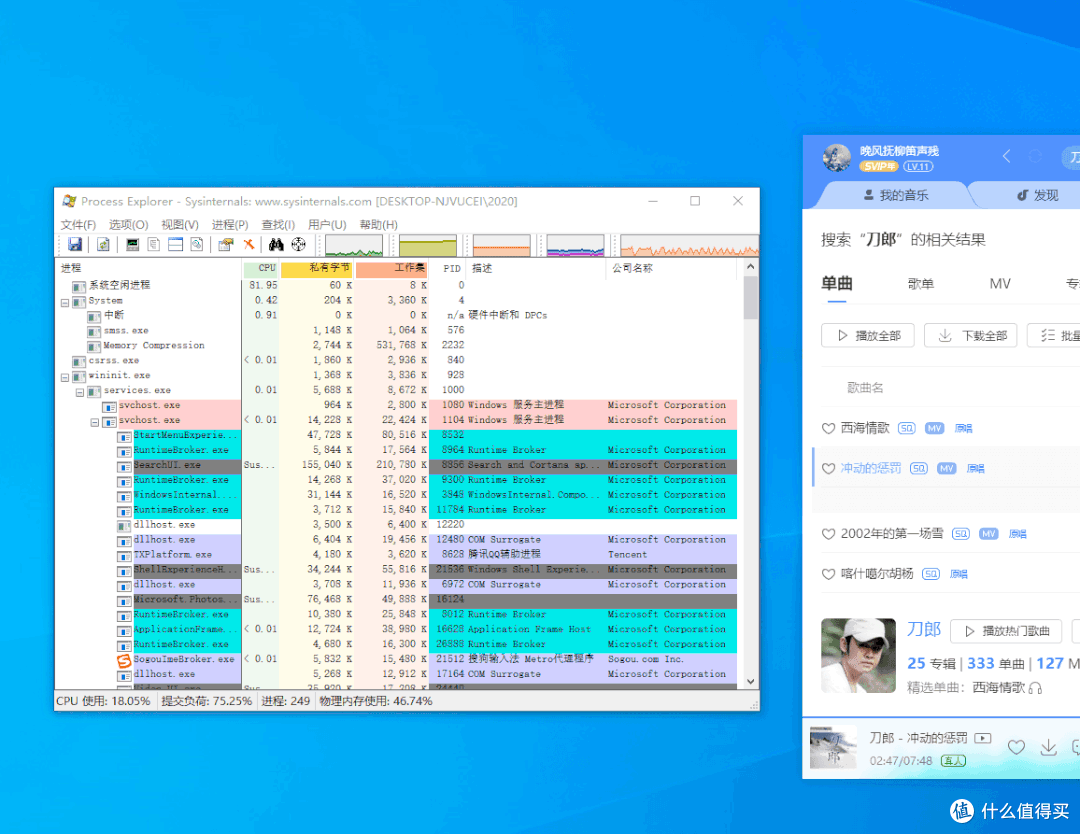Click the MV badge next to 冲动的惩罚
The width and height of the screenshot is (1080, 834).
tap(946, 468)
